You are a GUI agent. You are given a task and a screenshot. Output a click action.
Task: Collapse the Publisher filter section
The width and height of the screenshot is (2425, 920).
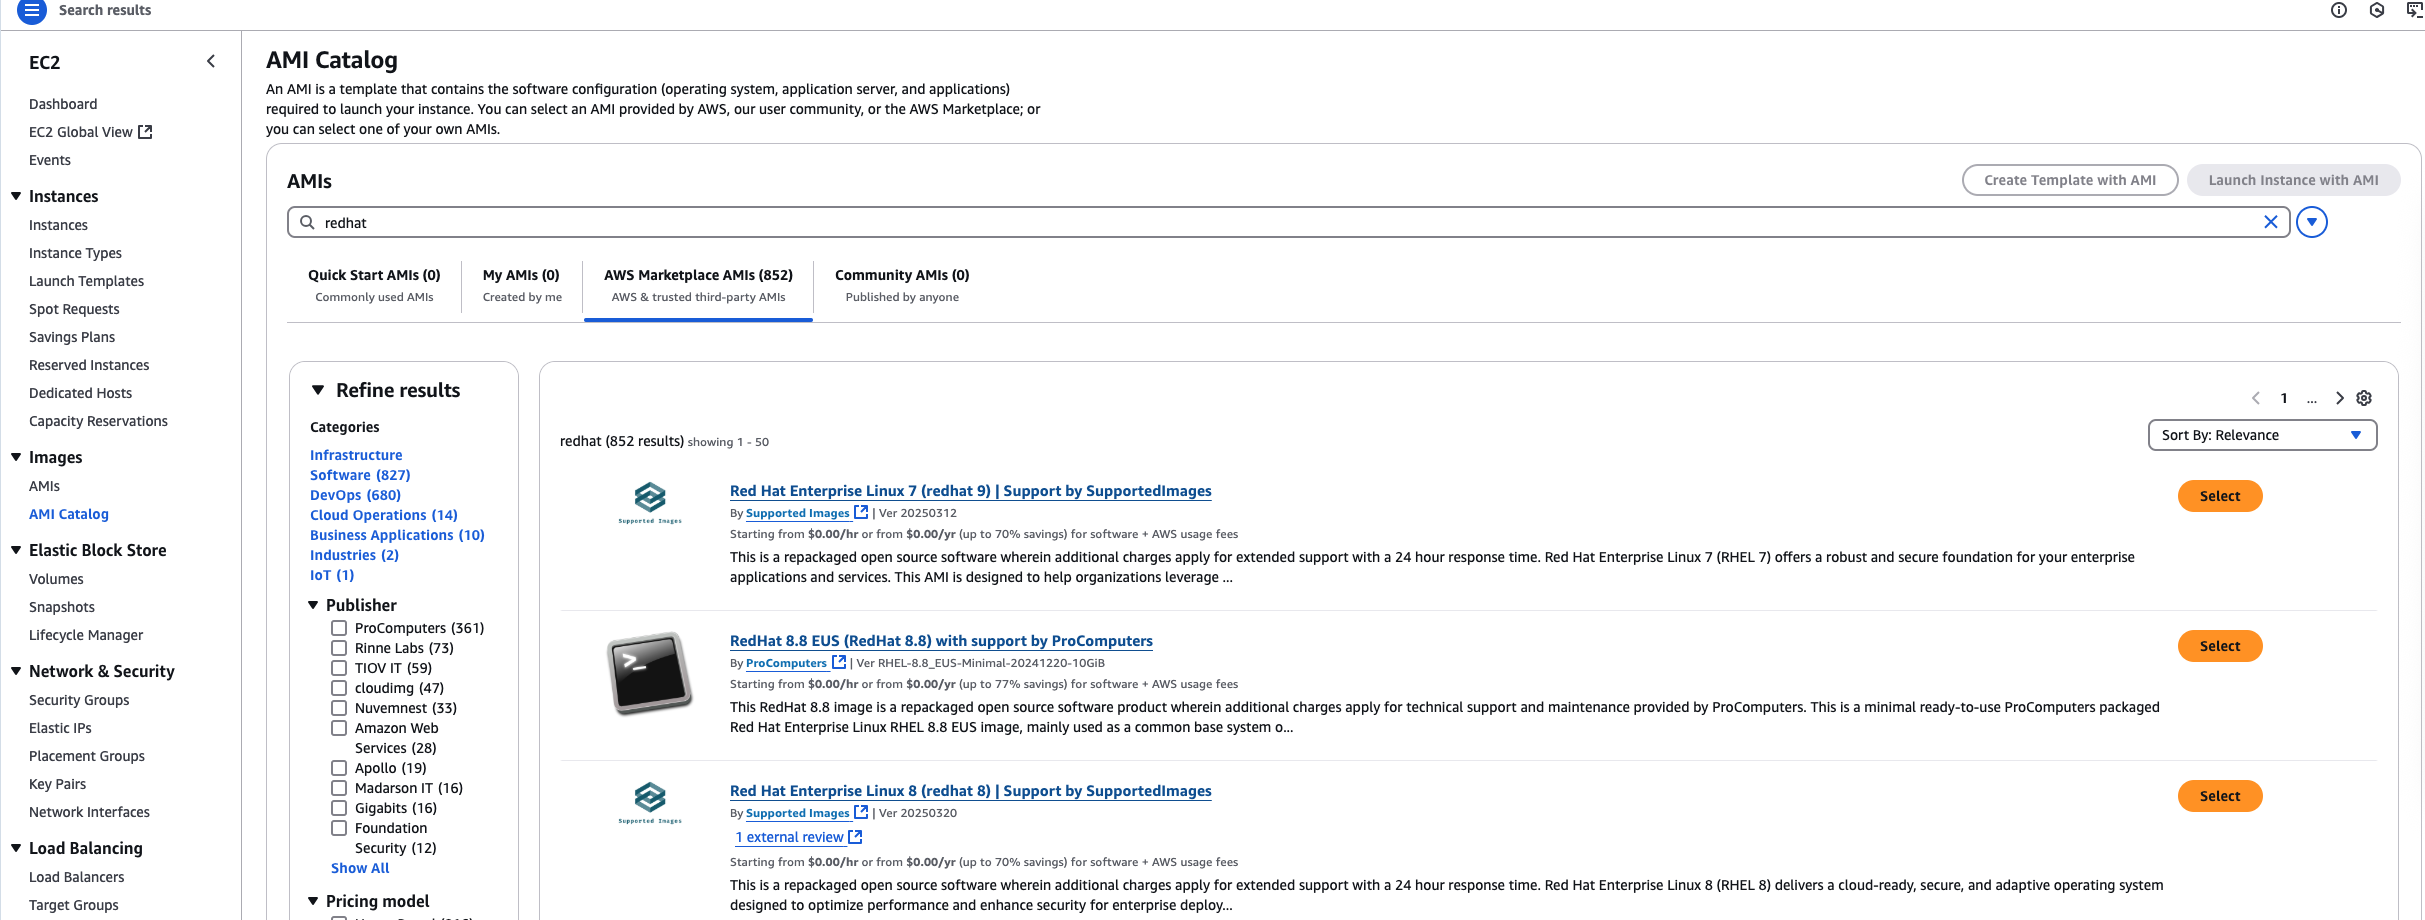pos(313,605)
